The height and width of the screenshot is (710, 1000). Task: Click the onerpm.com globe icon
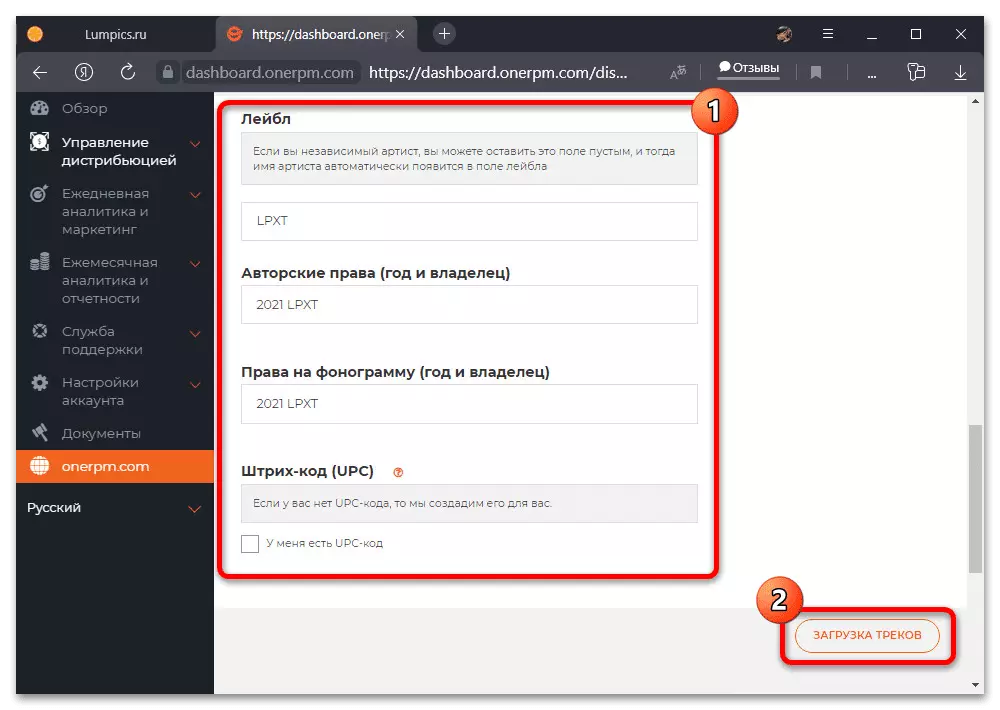click(40, 466)
